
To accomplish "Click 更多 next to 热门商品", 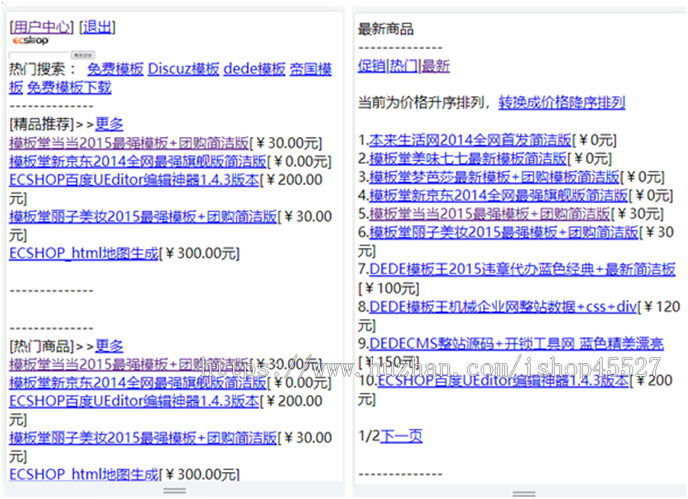I will click(x=109, y=346).
